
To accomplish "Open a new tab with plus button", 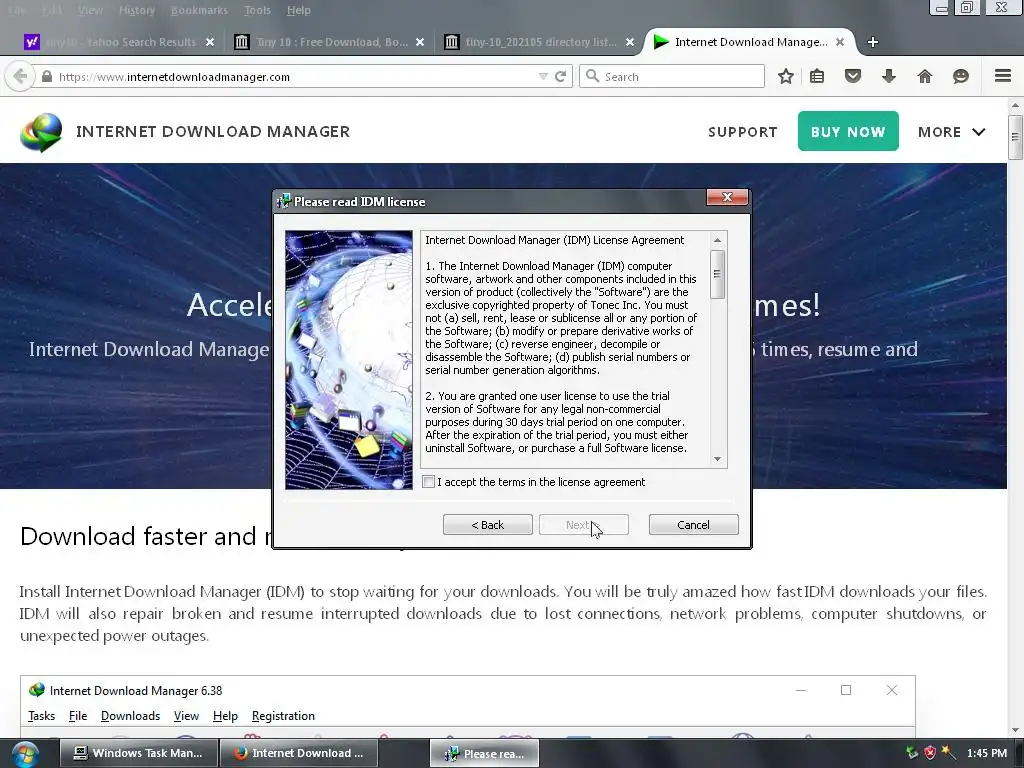I will pos(872,42).
